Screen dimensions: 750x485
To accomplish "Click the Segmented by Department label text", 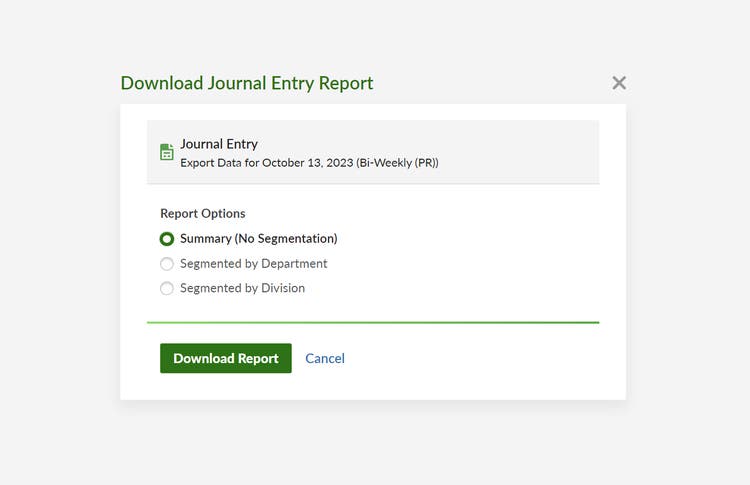I will pyautogui.click(x=254, y=264).
